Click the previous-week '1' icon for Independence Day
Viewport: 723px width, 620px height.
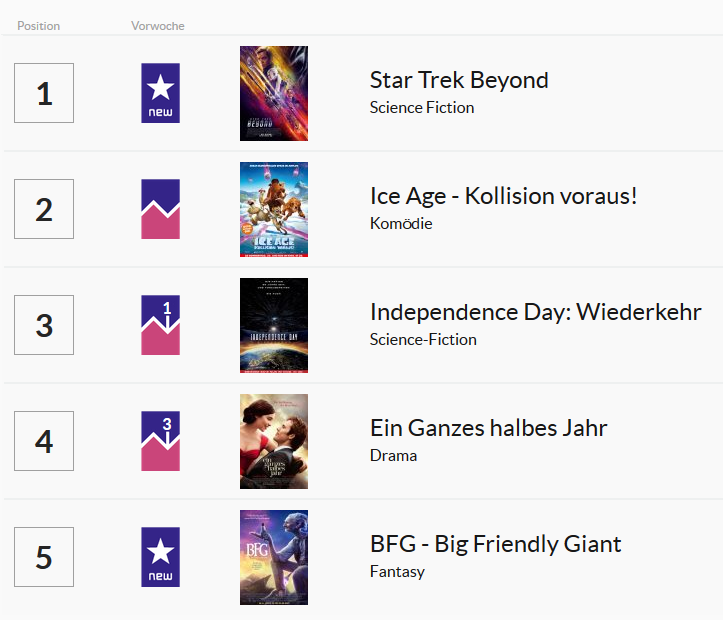160,325
